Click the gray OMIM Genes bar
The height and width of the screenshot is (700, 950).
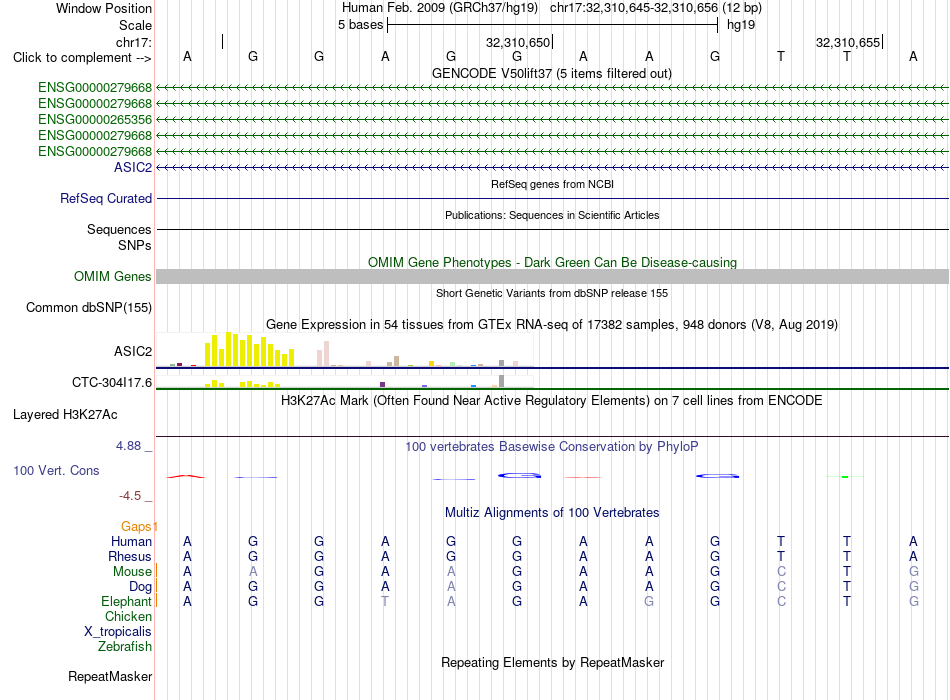(x=552, y=276)
